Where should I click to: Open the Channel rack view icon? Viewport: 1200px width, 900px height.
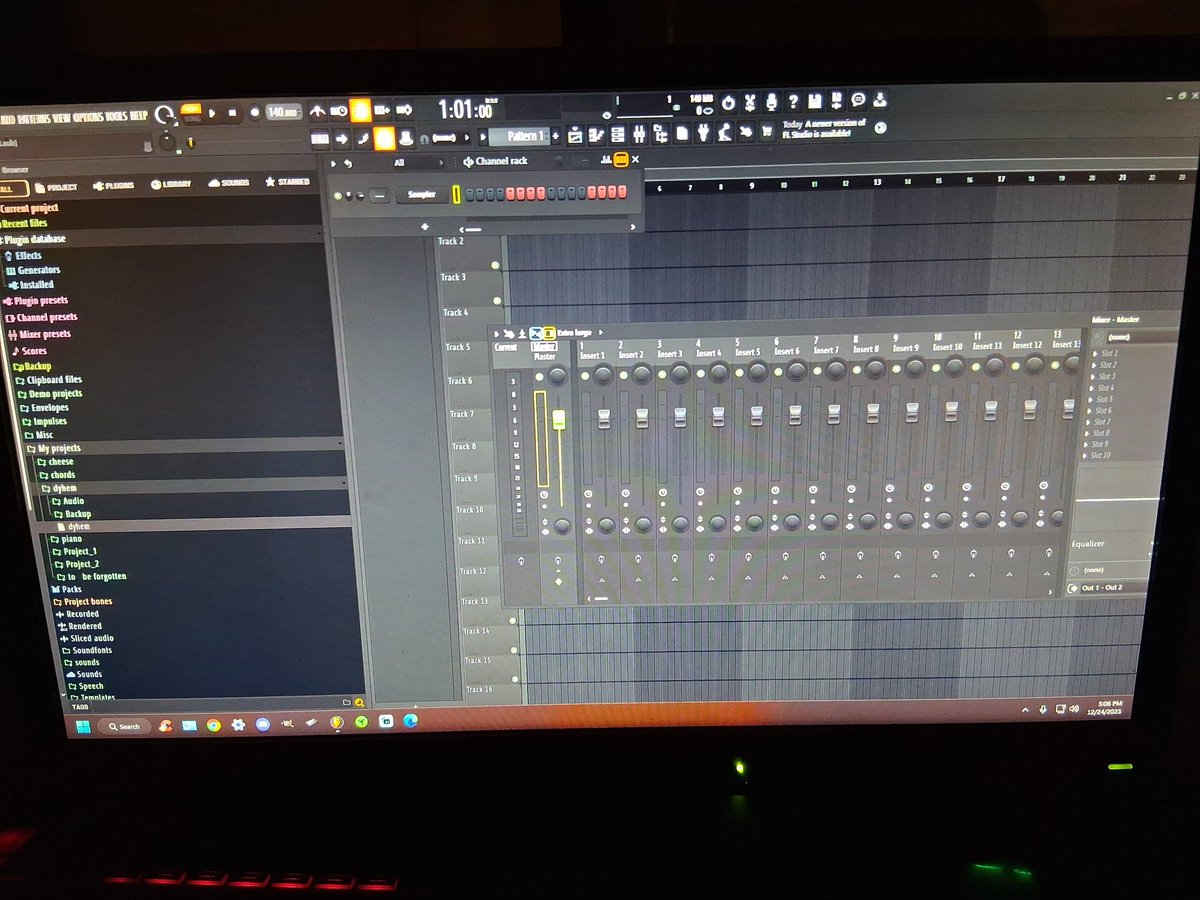[x=617, y=133]
